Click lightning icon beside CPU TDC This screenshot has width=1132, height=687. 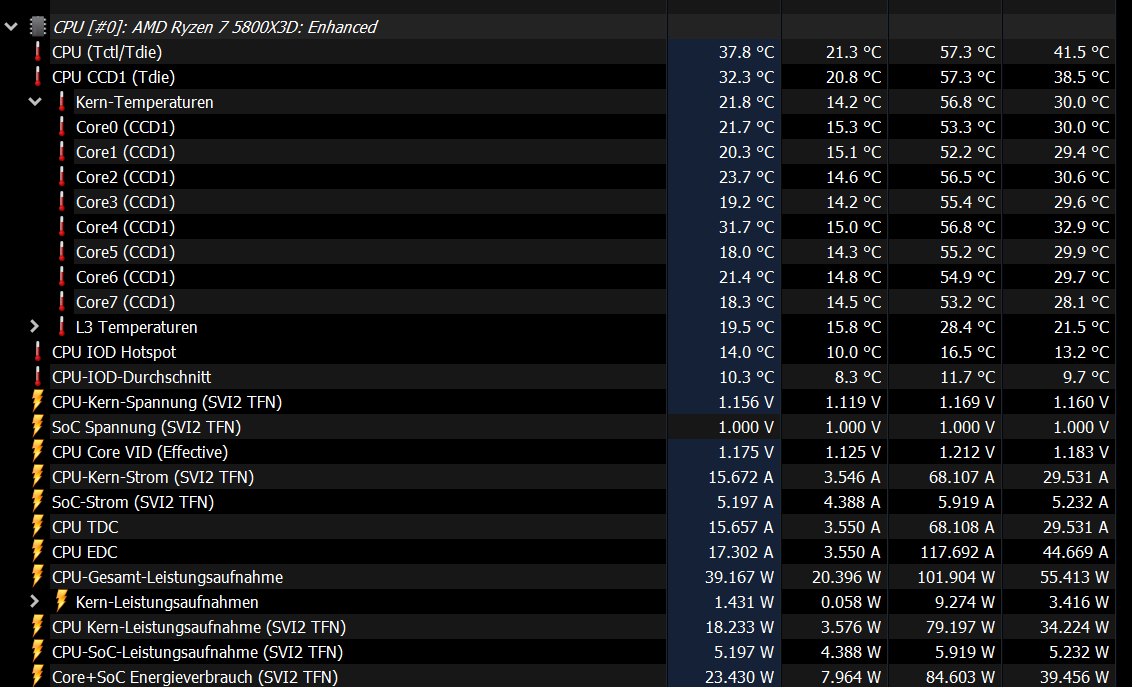38,526
